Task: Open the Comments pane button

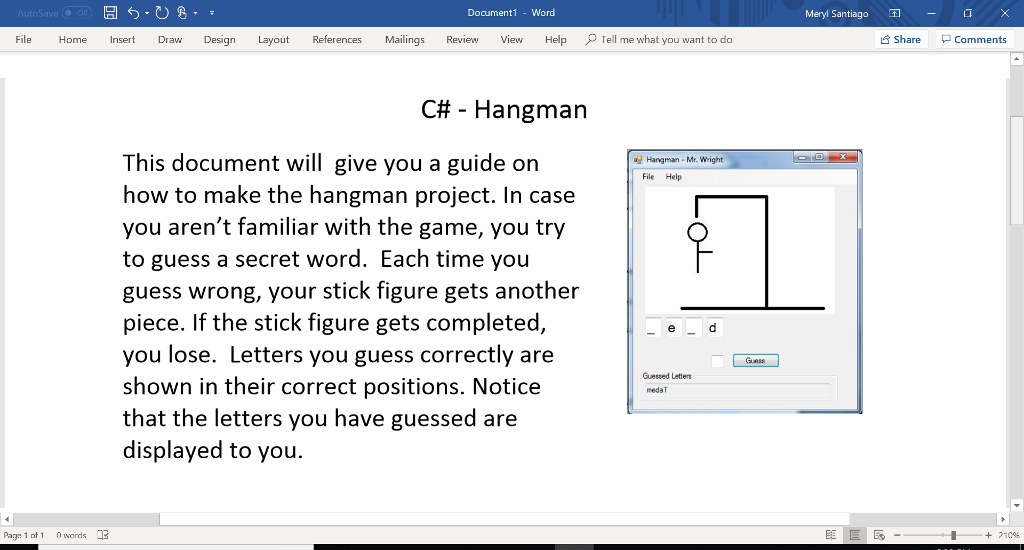Action: click(x=974, y=39)
